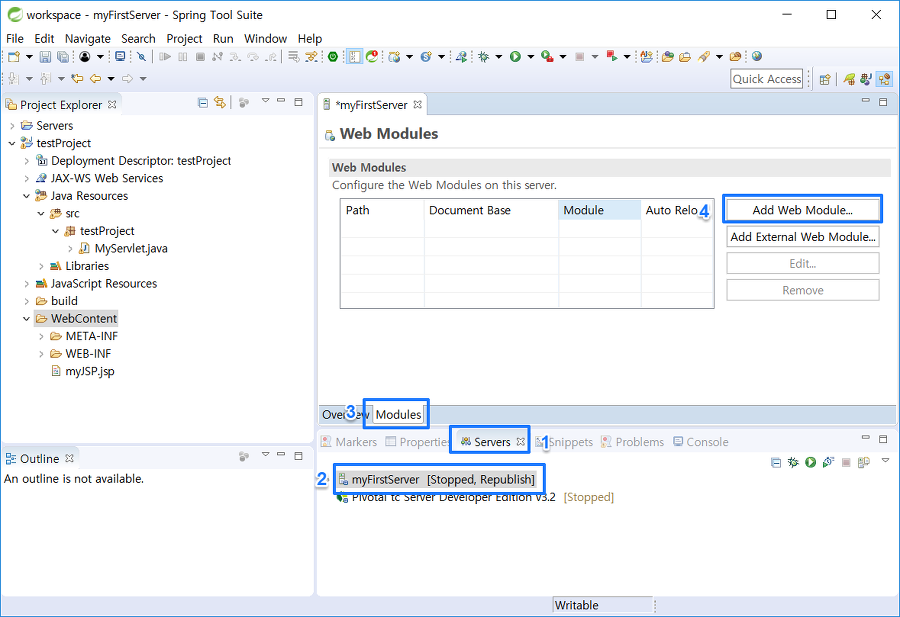
Task: Click the Debug bug icon in main toolbar
Action: click(484, 56)
